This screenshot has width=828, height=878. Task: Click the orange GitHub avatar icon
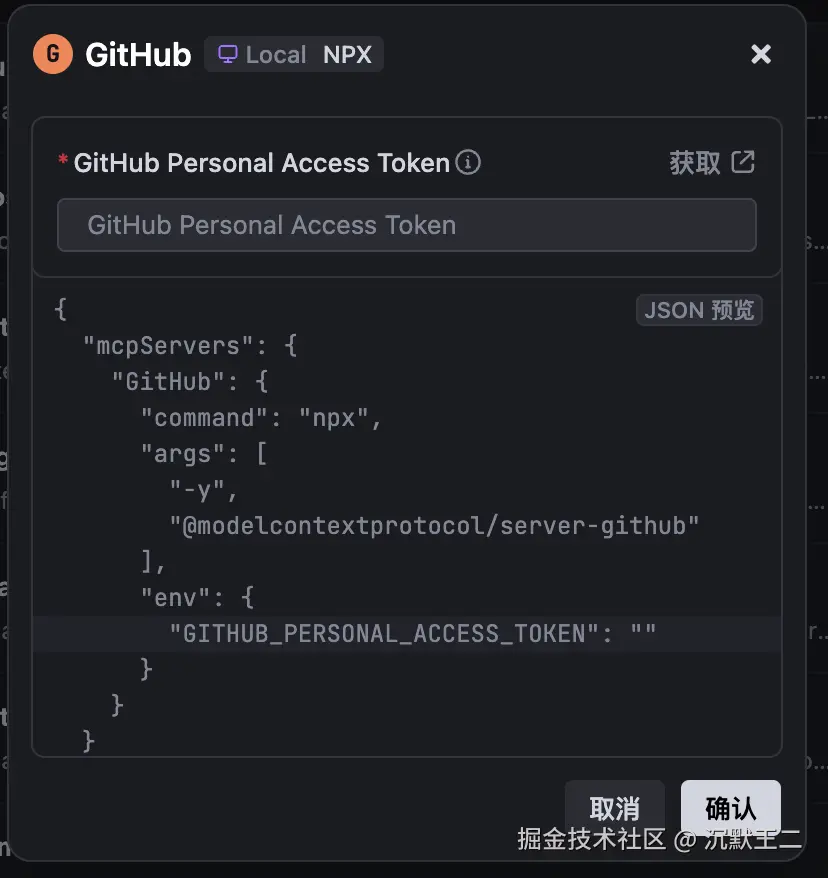click(53, 54)
